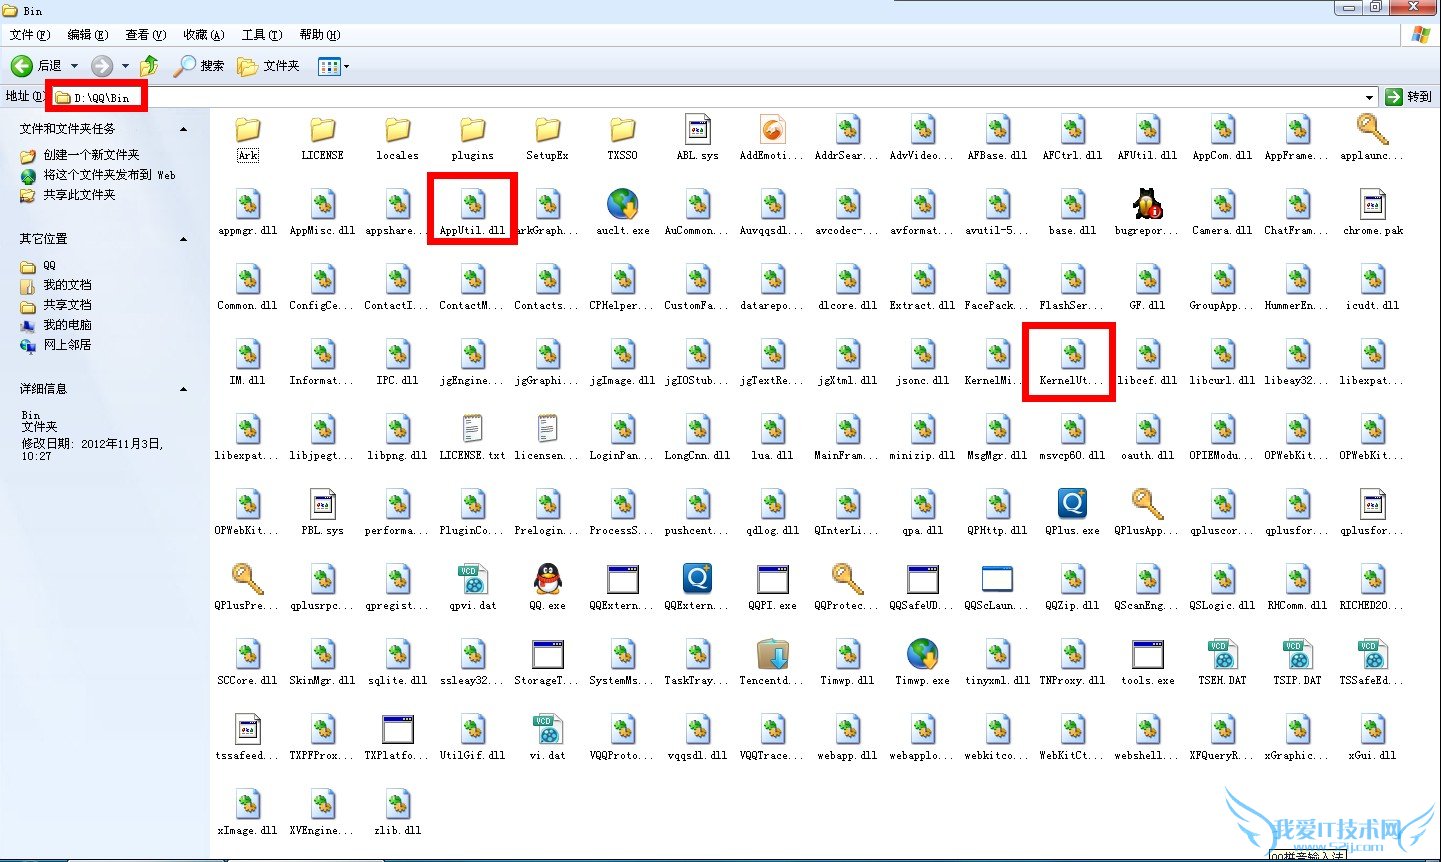Open the Back history dropdown arrow
Screen dimensions: 1441x862
(x=74, y=66)
